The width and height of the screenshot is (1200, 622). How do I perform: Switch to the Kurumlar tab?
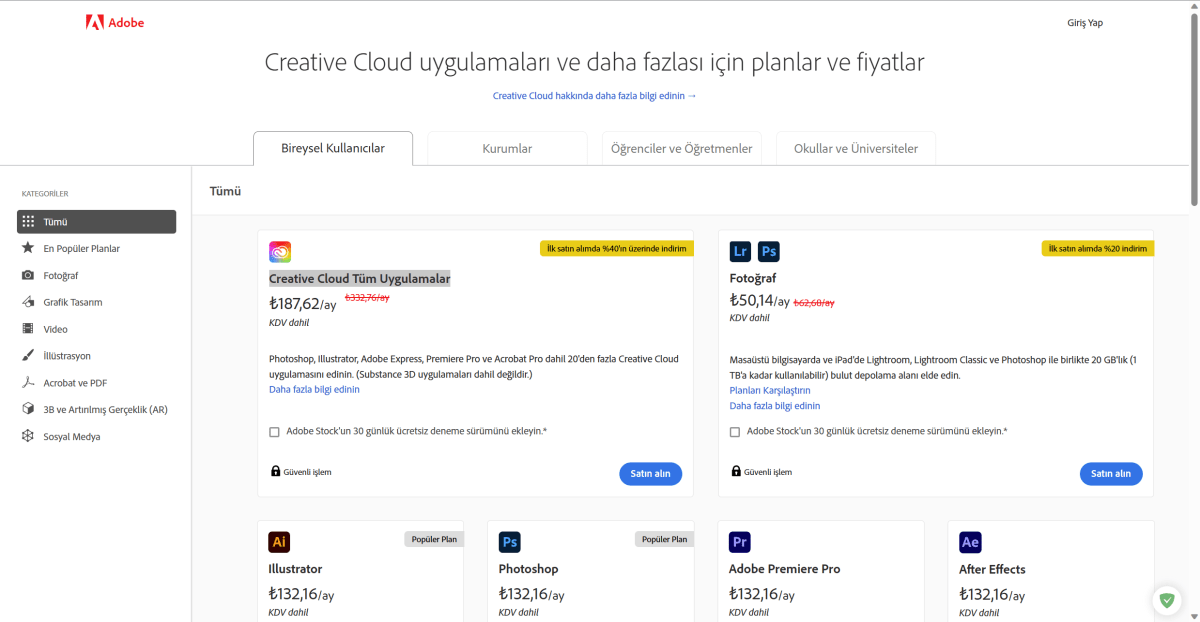pyautogui.click(x=507, y=148)
